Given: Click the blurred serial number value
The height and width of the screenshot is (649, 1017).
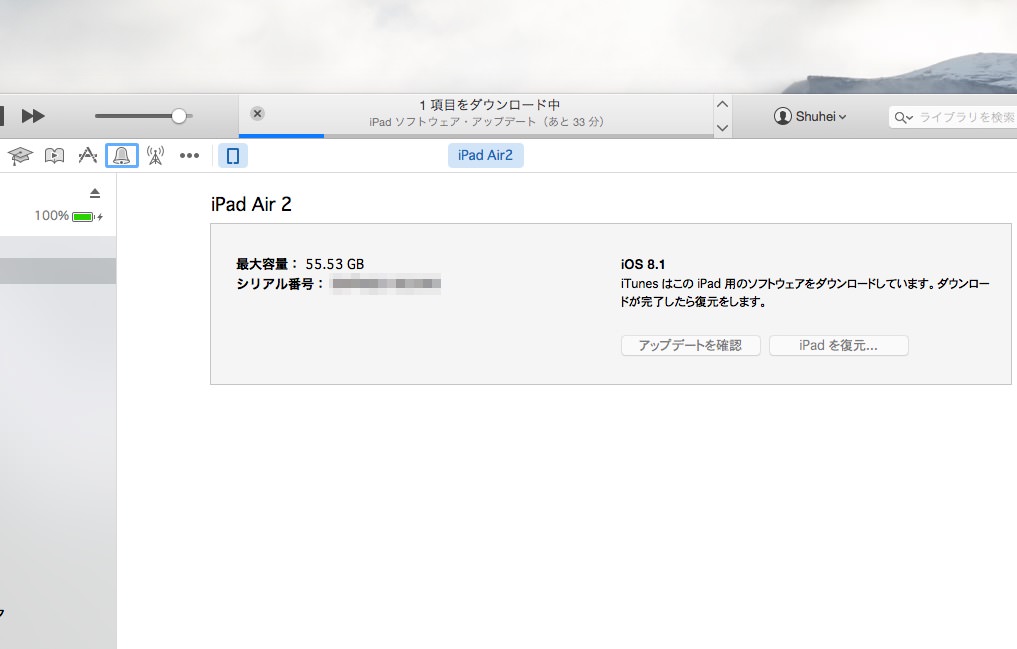Looking at the screenshot, I should click(x=387, y=284).
